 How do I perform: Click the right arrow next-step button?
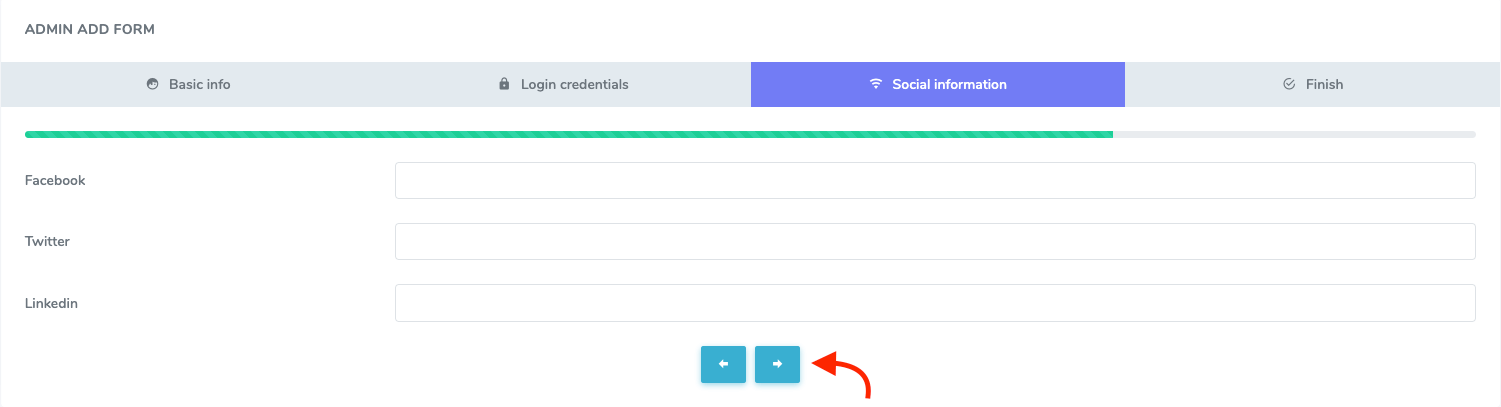pos(777,364)
